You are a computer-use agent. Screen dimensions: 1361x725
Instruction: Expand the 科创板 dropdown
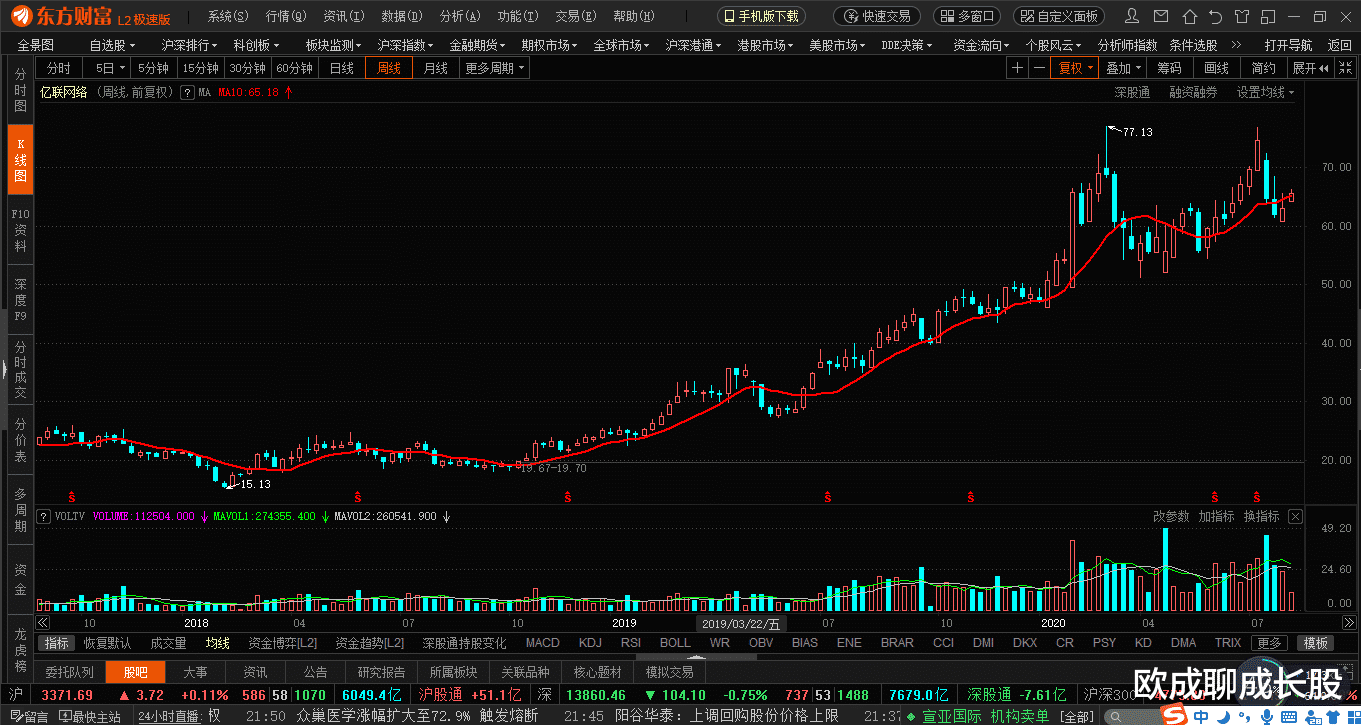(257, 45)
